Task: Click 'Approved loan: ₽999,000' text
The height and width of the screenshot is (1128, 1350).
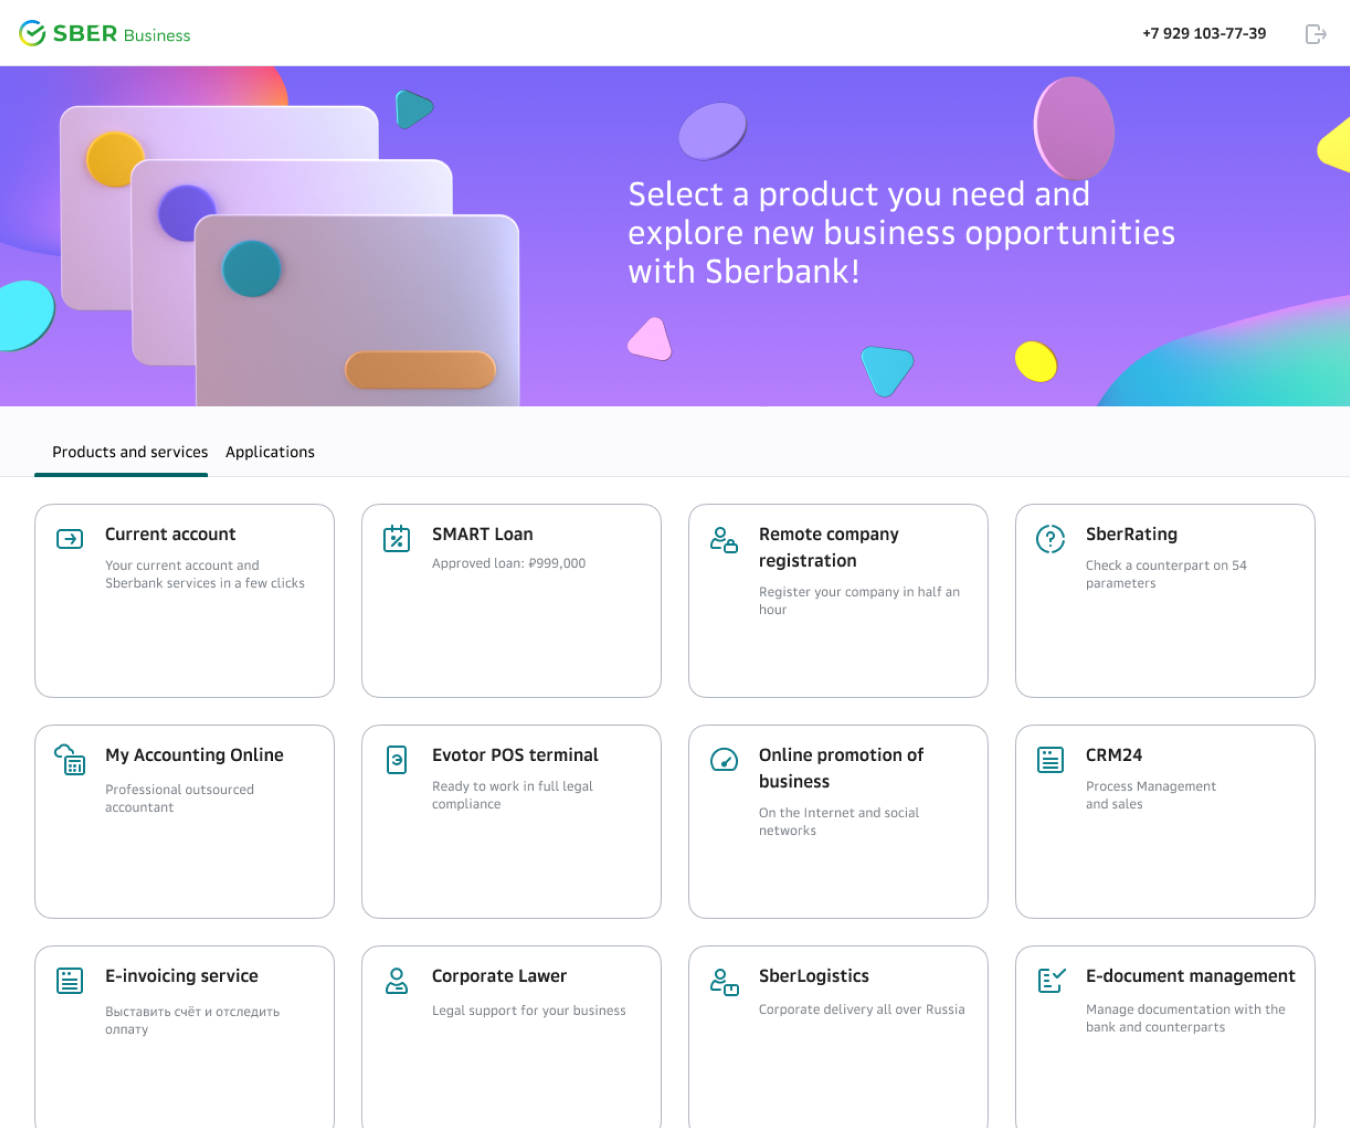Action: (509, 563)
